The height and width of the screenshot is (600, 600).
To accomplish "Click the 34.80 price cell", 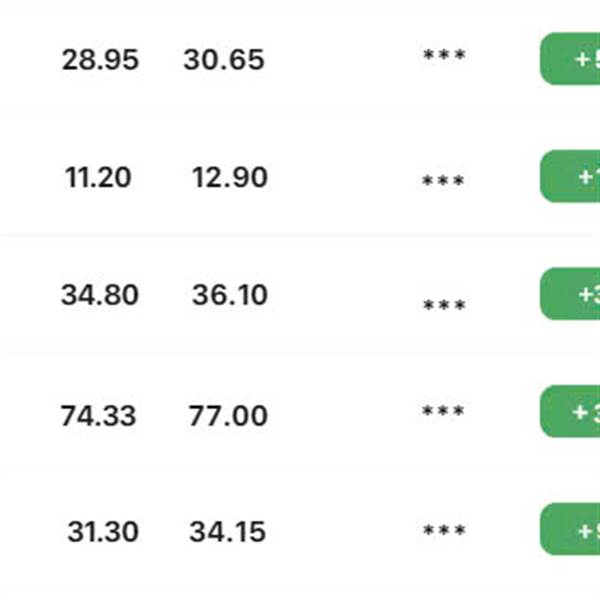I will click(x=100, y=296).
